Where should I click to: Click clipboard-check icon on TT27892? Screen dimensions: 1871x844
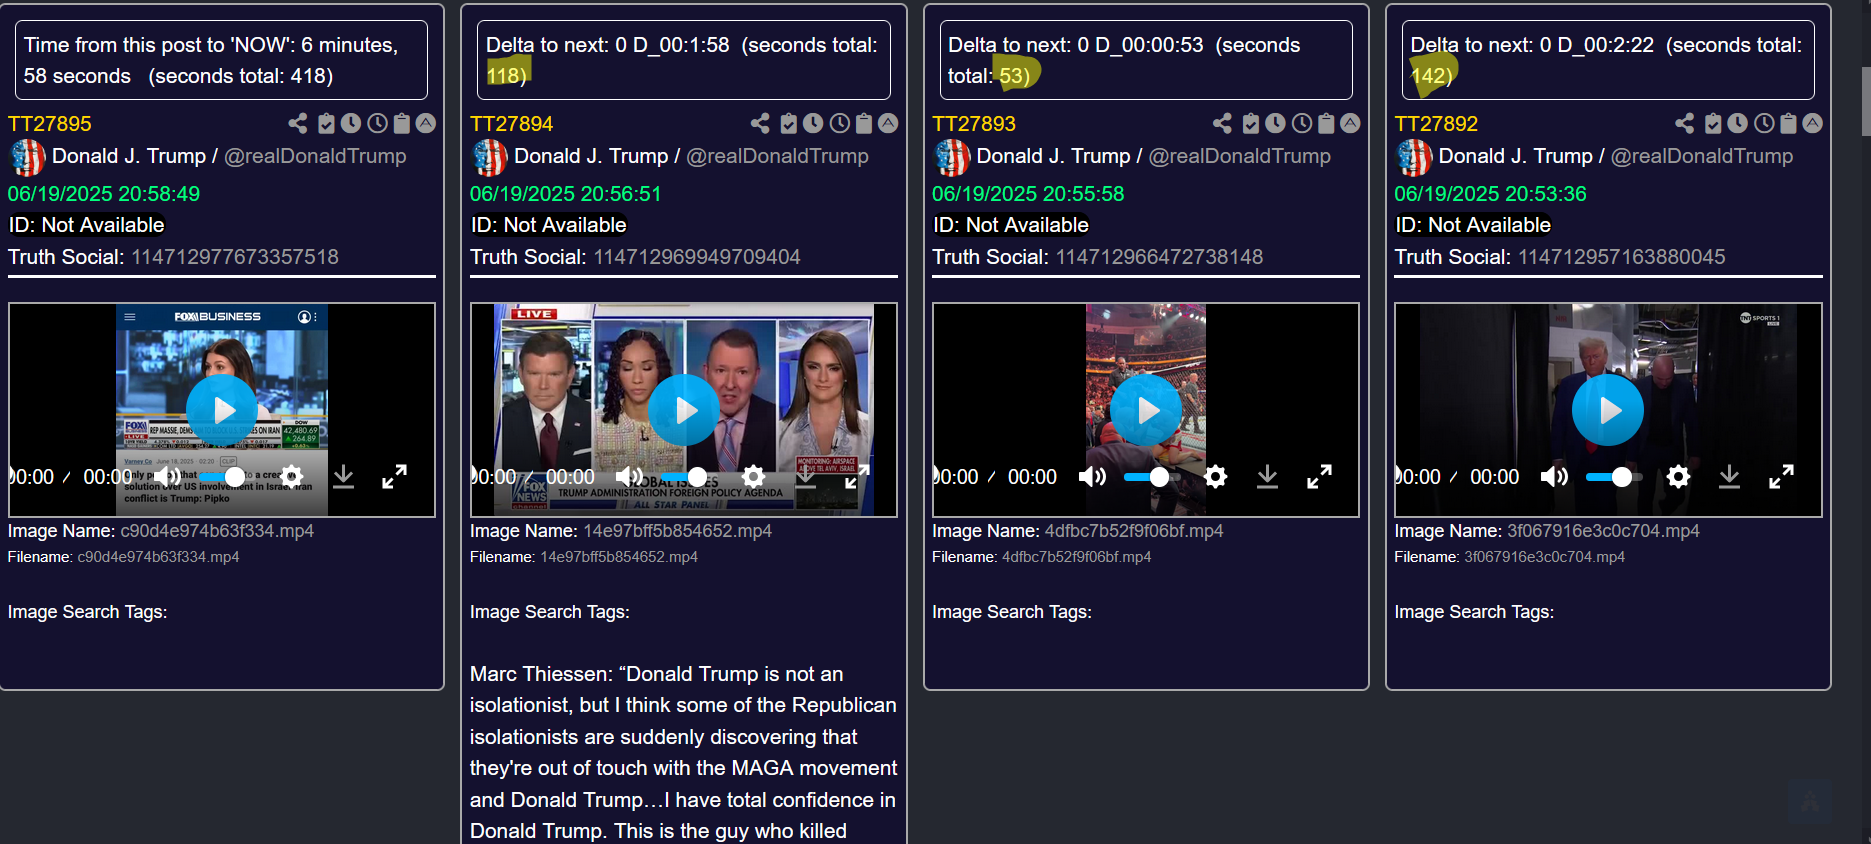pos(1713,123)
